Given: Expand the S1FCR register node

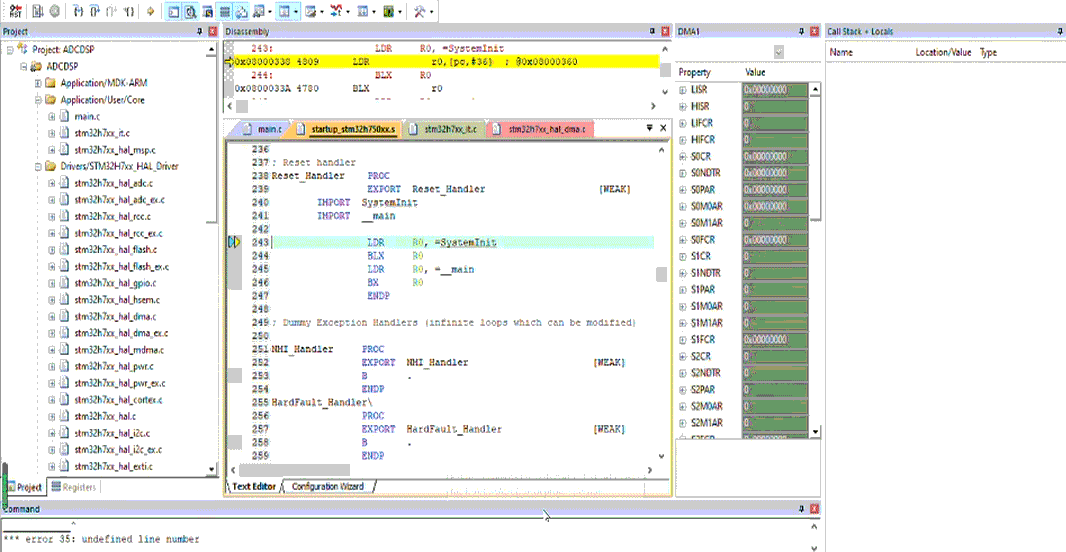Looking at the screenshot, I should point(683,340).
